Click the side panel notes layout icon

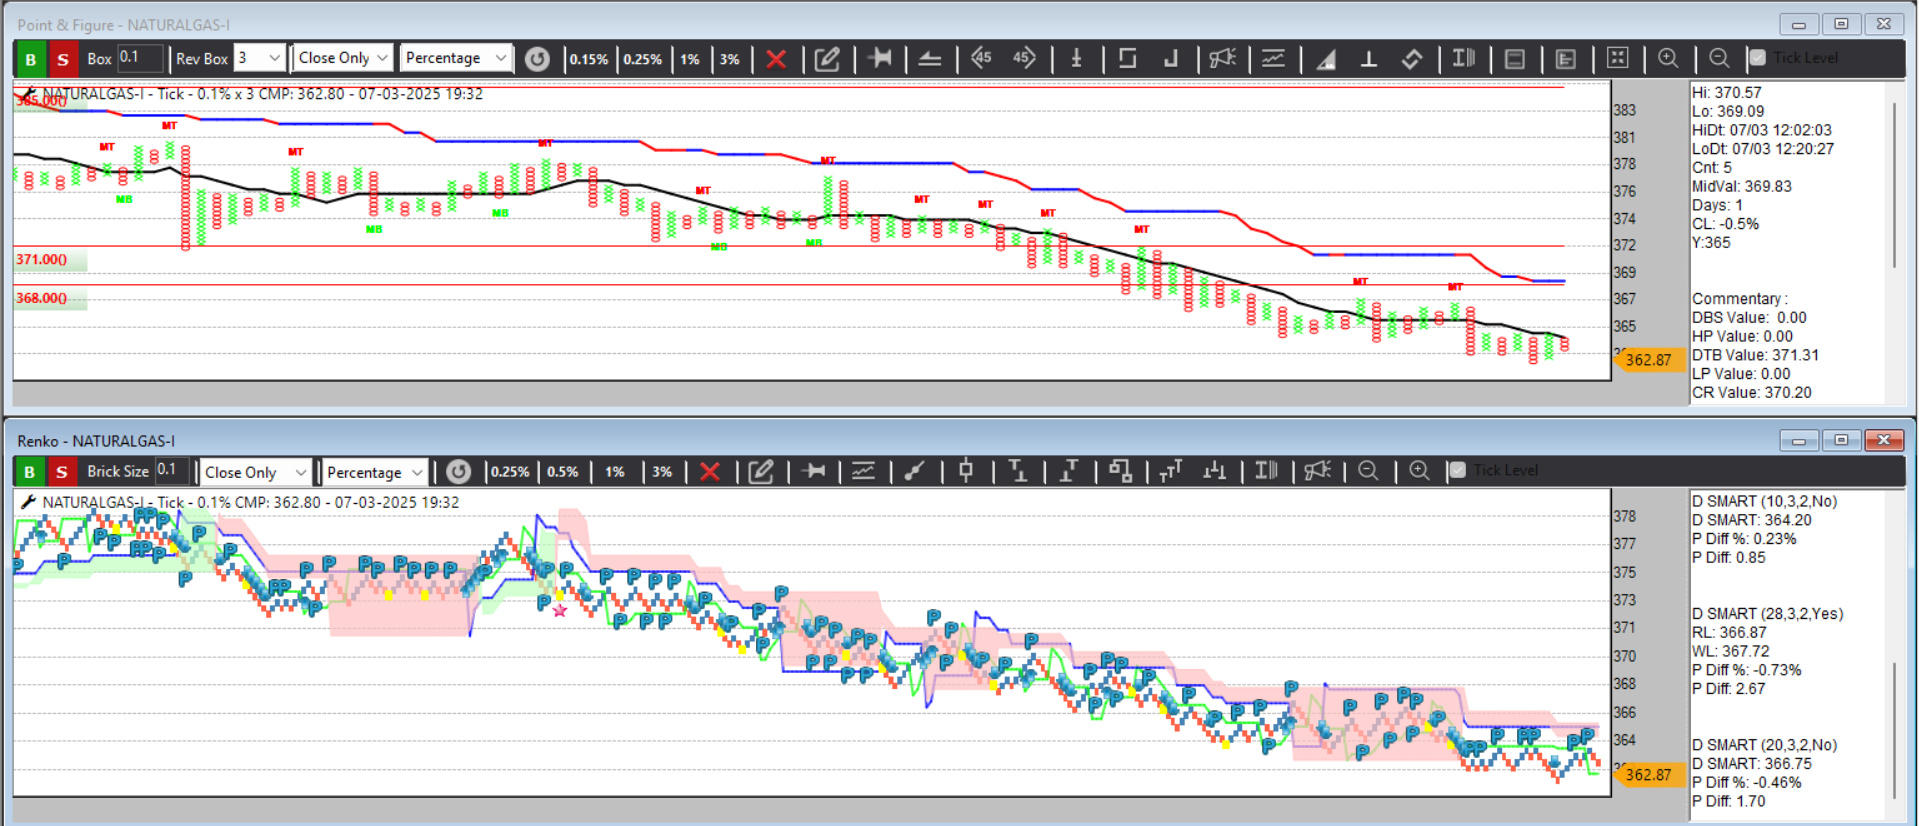(x=1566, y=59)
